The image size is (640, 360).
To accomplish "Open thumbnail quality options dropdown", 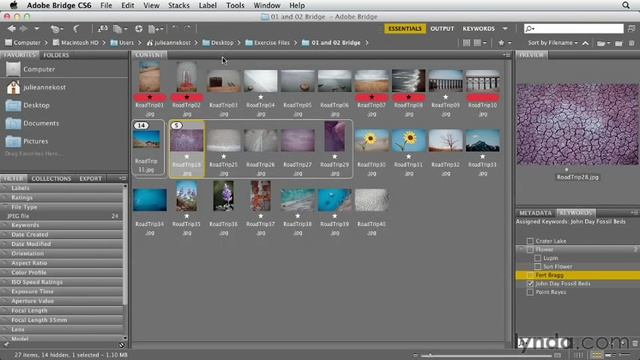I will point(480,42).
